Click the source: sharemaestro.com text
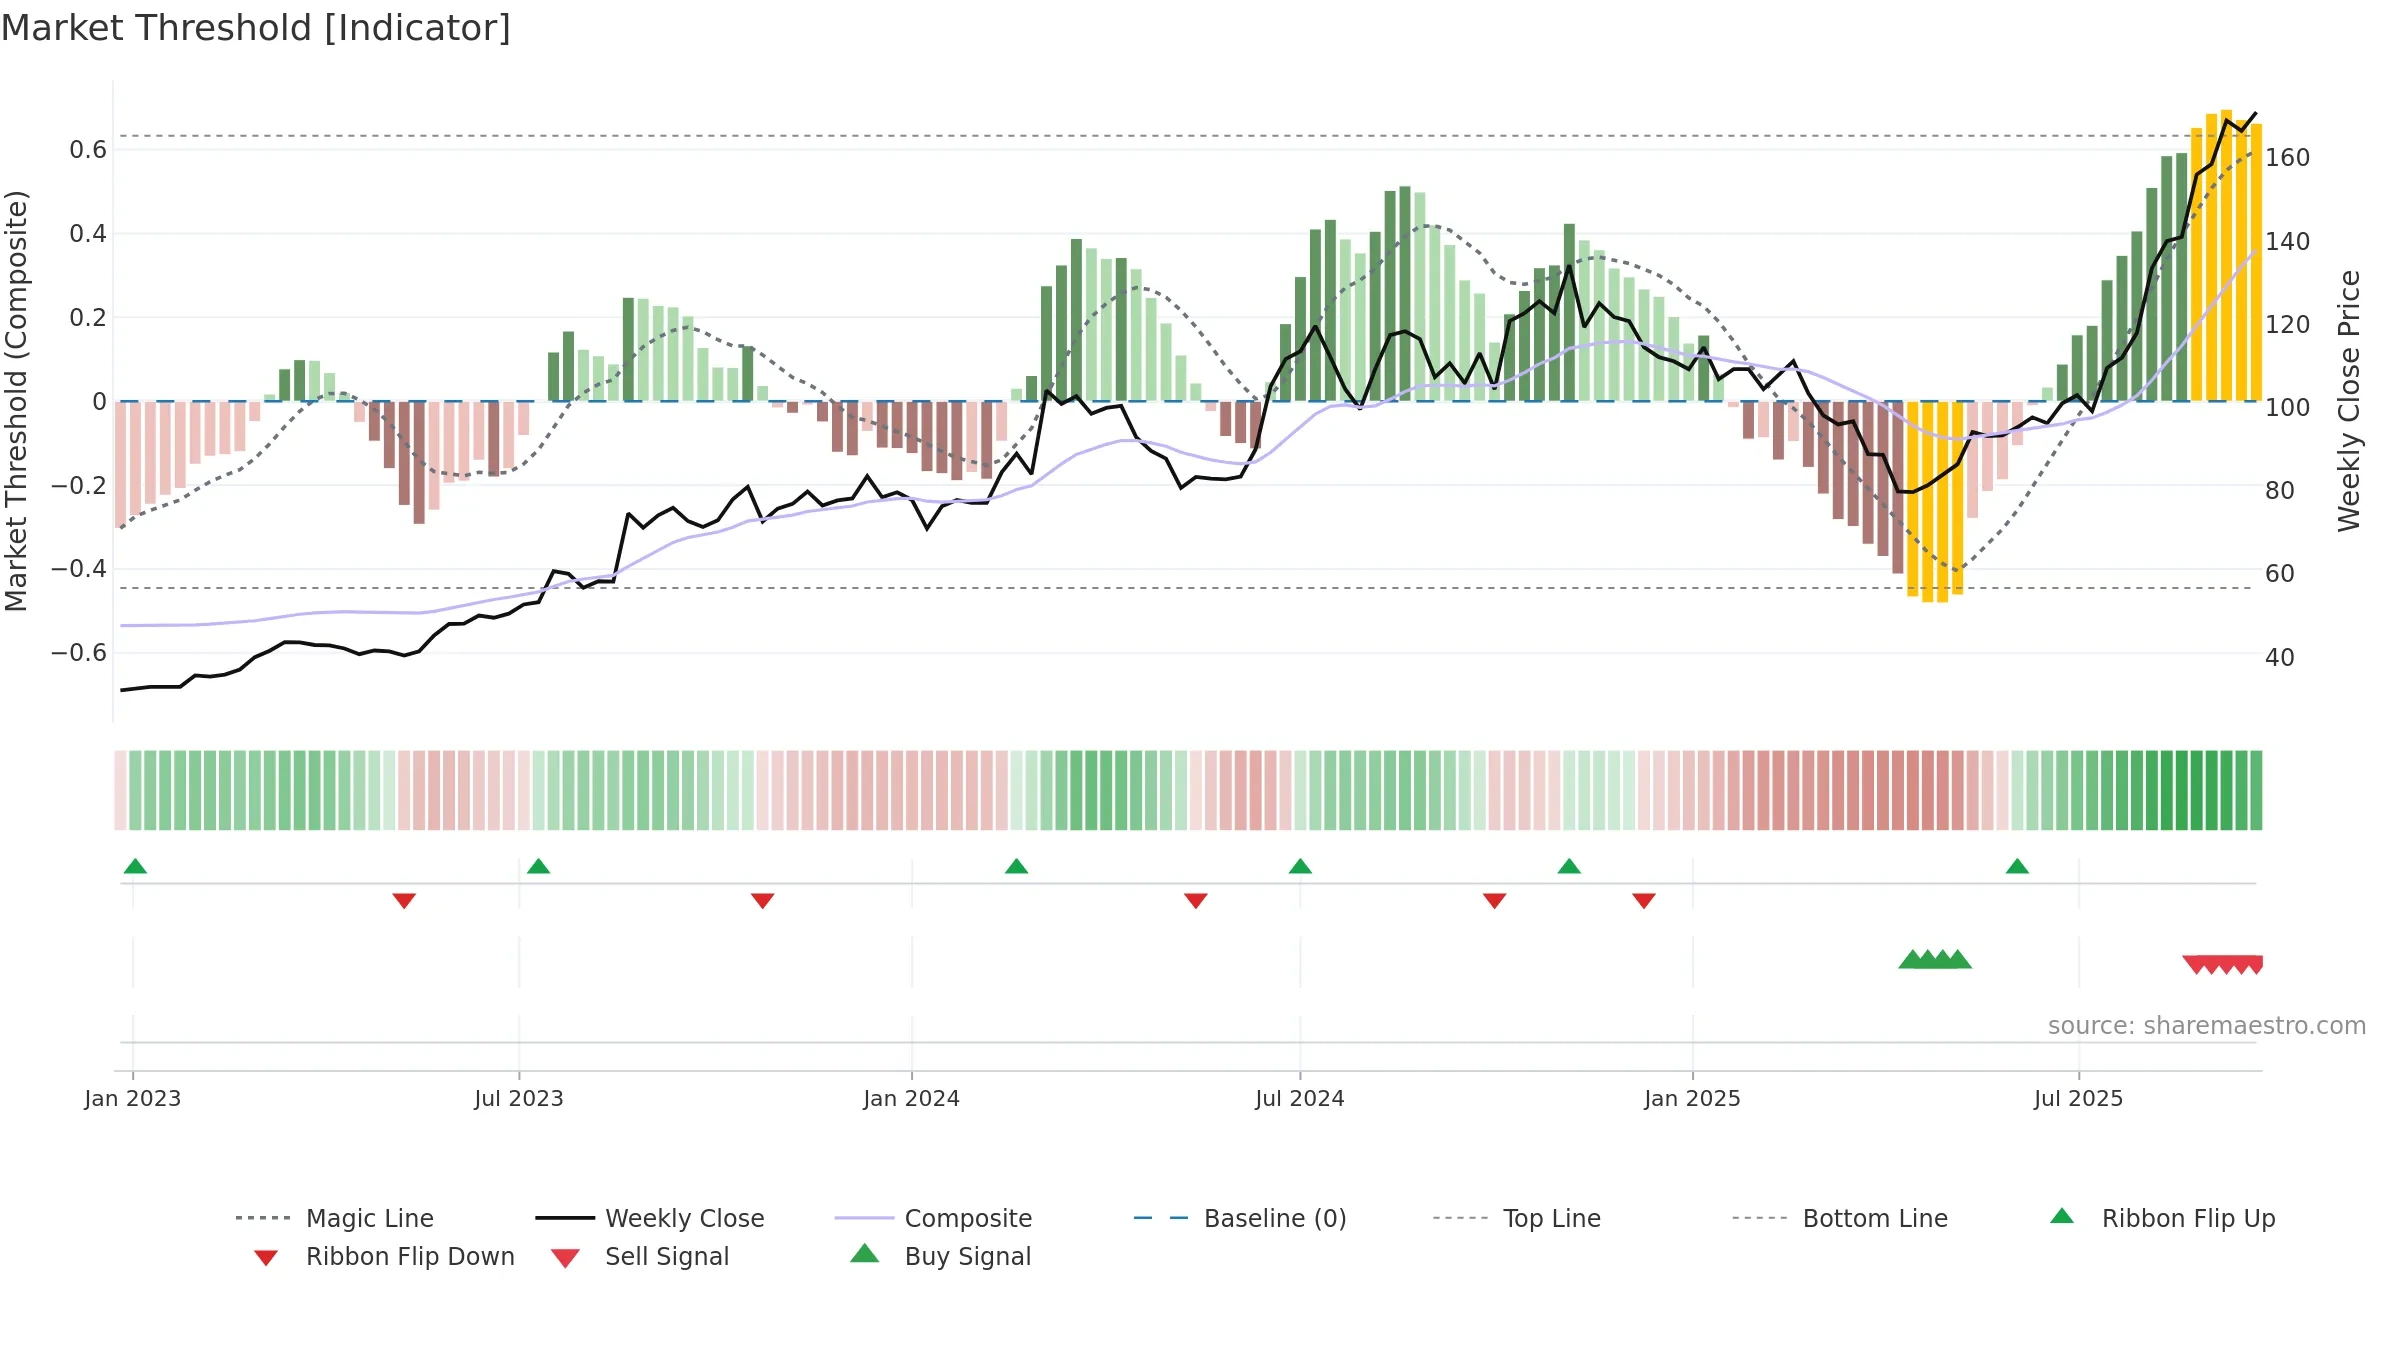The height and width of the screenshot is (1350, 2400). (2207, 1026)
